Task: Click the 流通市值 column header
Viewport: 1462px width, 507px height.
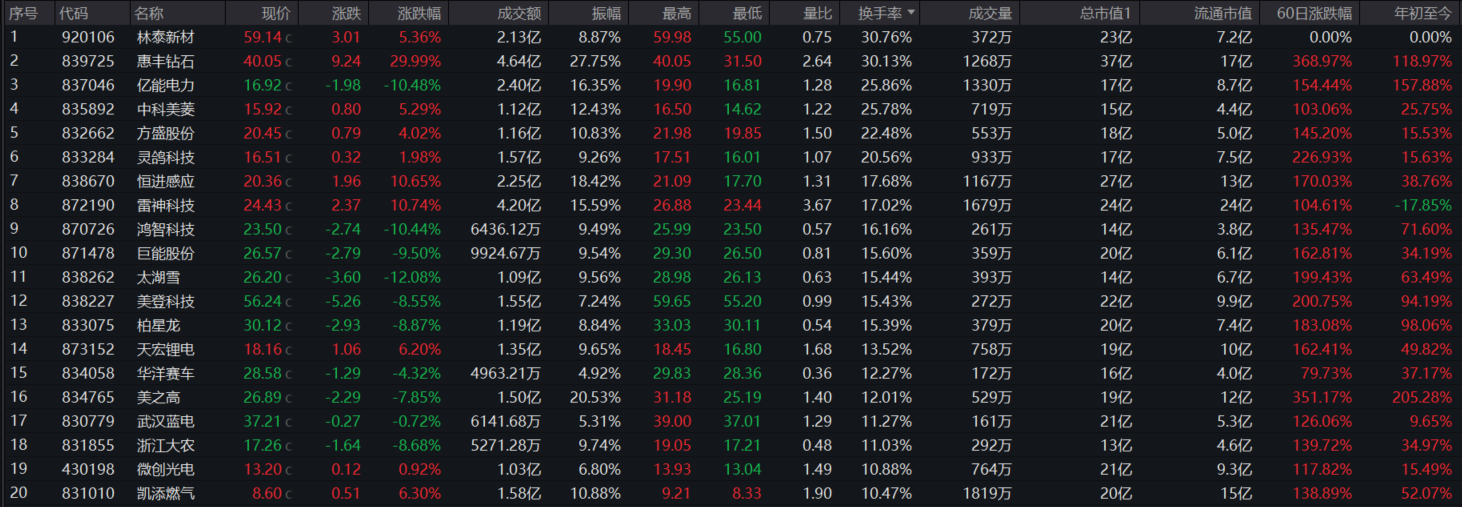Action: [1223, 14]
